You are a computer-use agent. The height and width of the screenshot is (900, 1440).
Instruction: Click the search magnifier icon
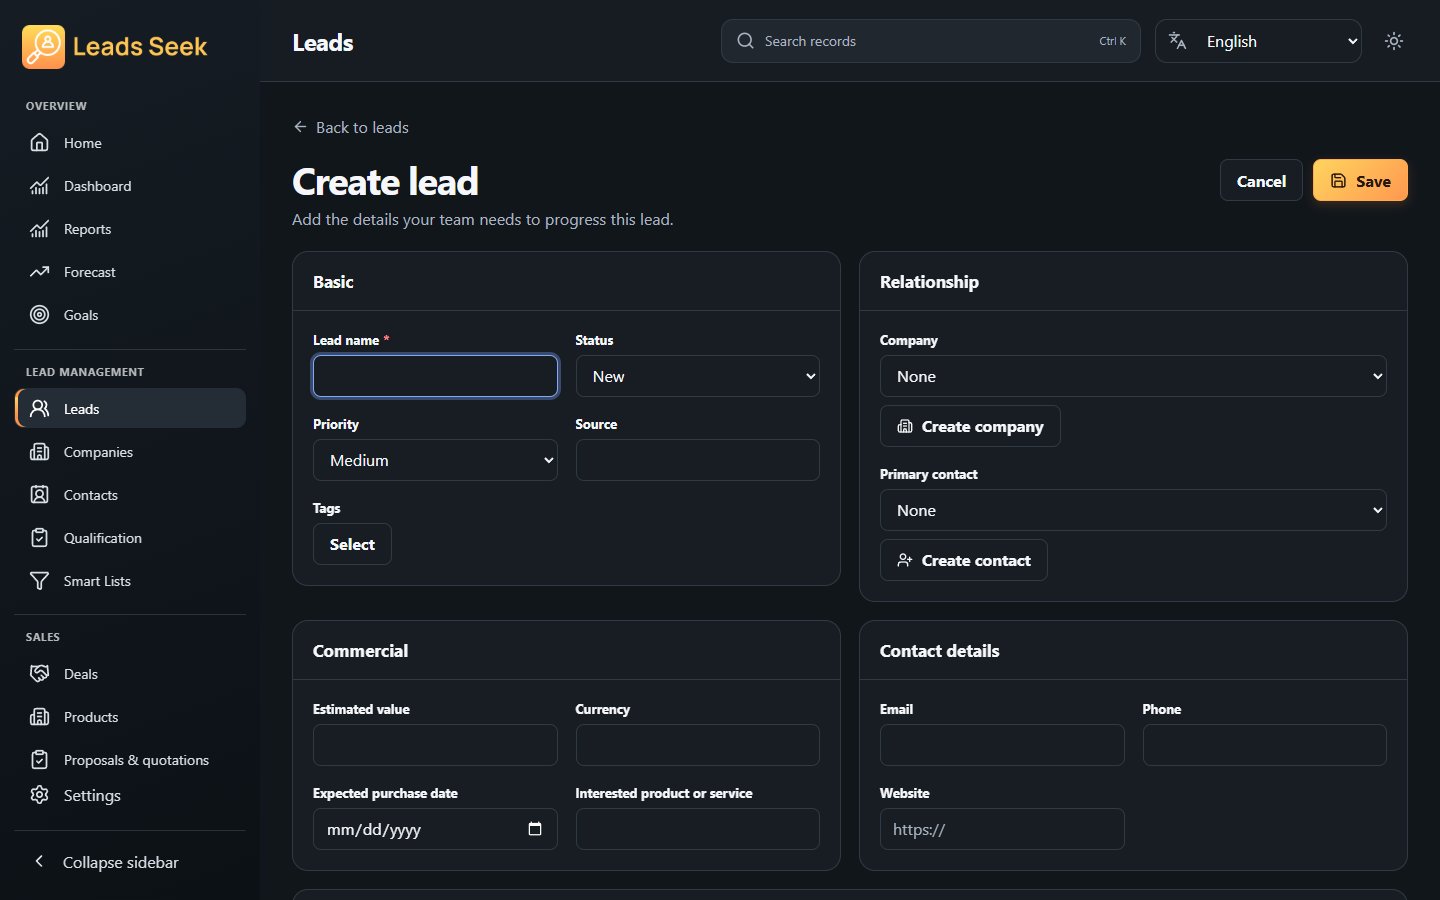(745, 41)
